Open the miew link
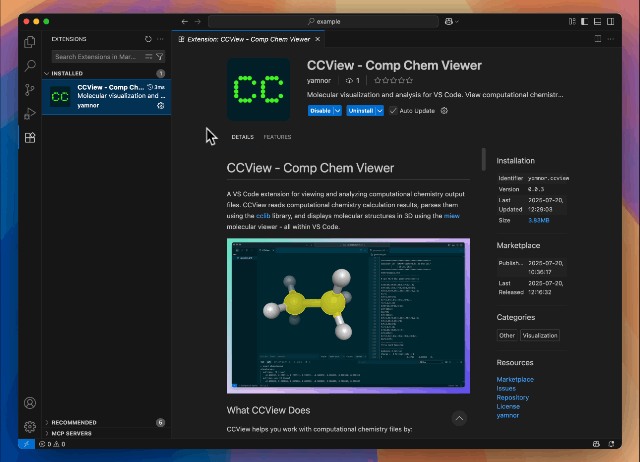640x462 pixels. tap(451, 216)
